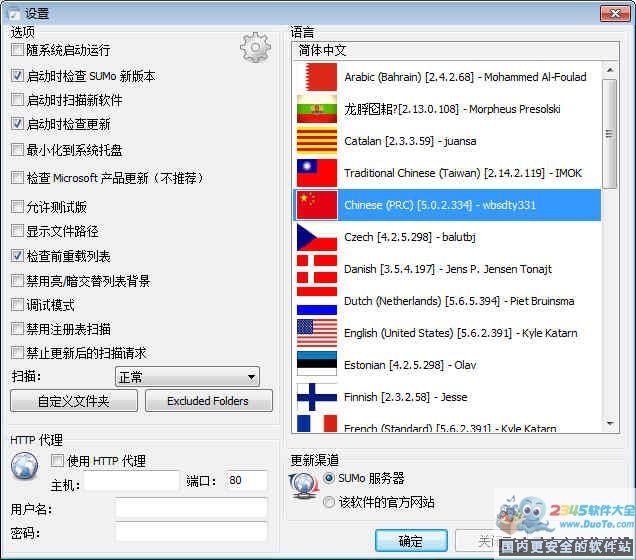Select Traditional Chinese (Taiwan) language

tap(447, 173)
